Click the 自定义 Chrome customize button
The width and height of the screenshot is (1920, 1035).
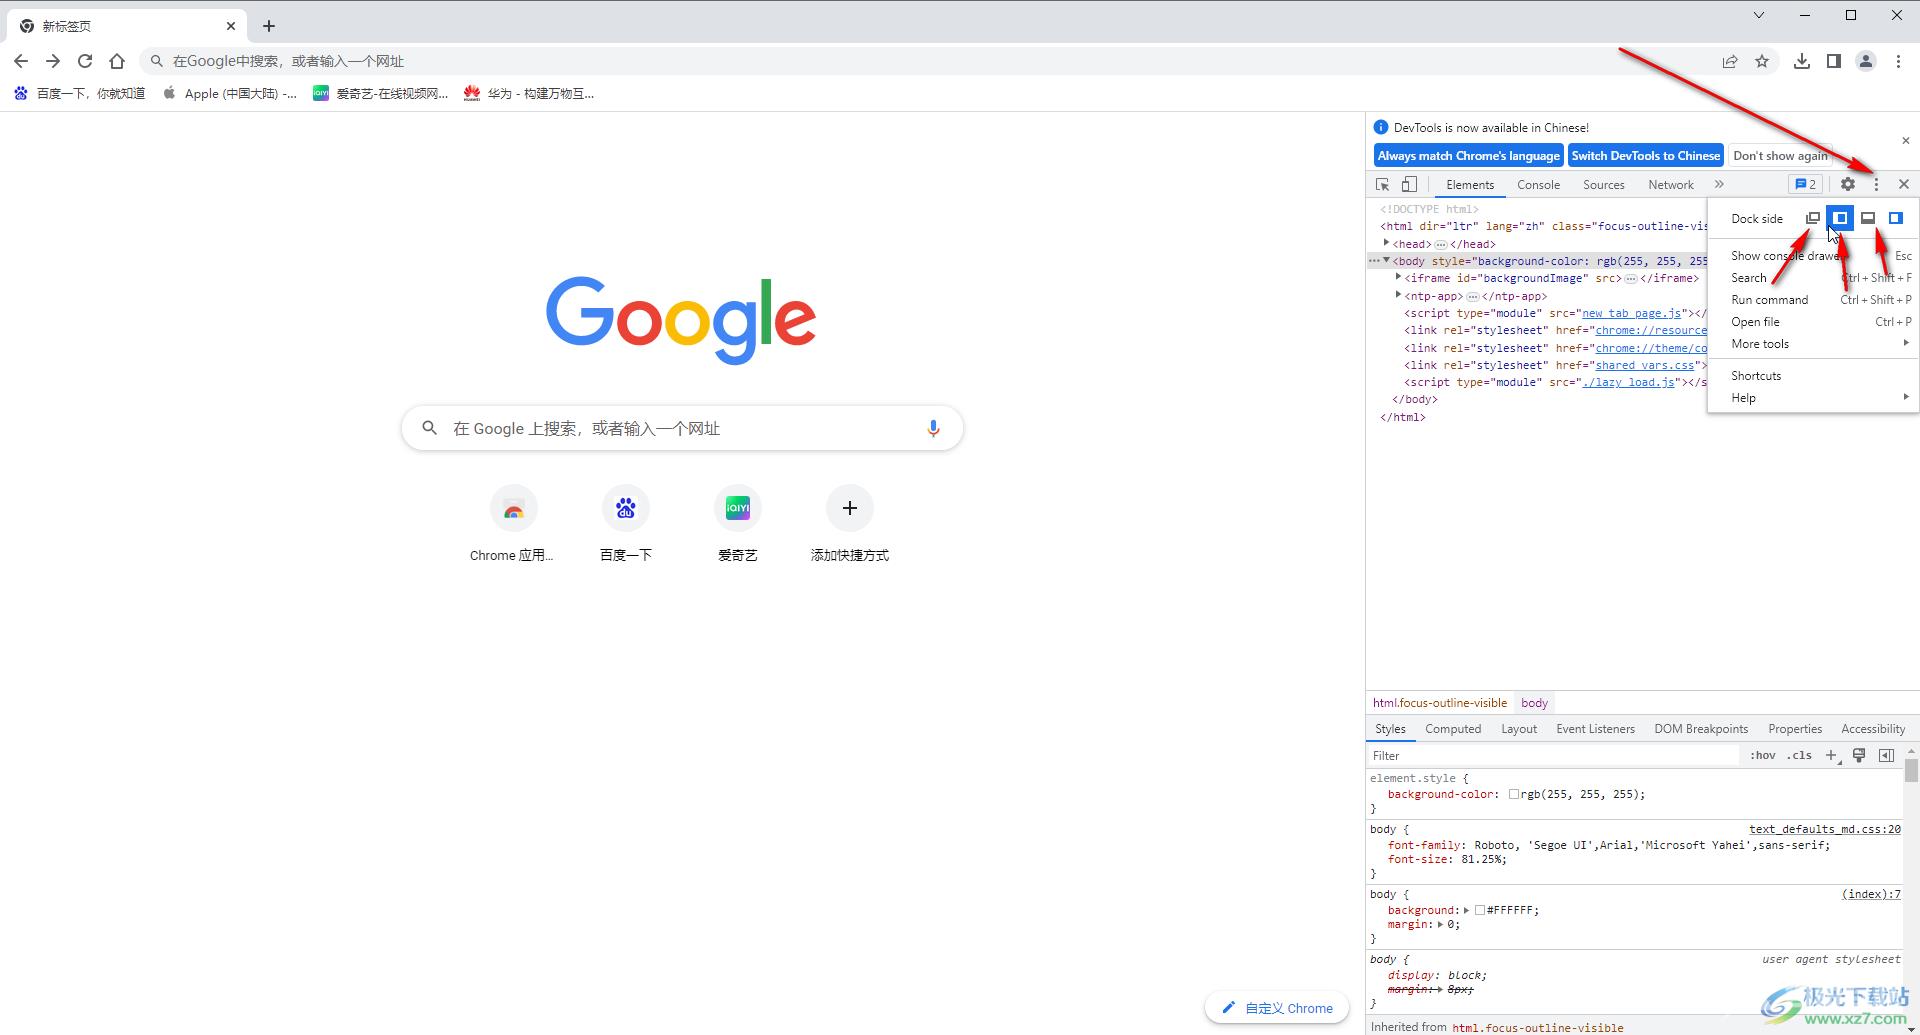[x=1277, y=1008]
